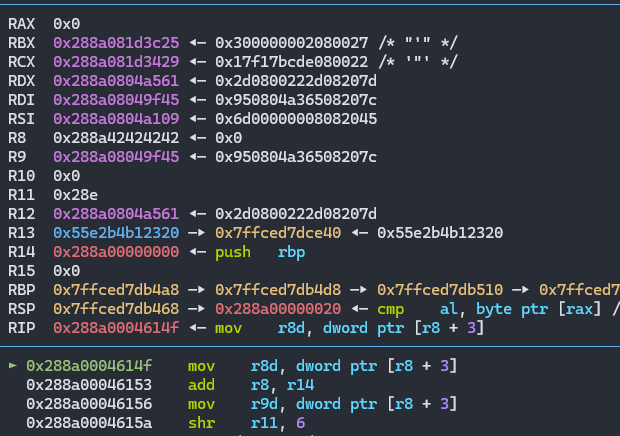
Task: Click RCX pointed value 0x17f17bcde080022
Action: (x=292, y=62)
